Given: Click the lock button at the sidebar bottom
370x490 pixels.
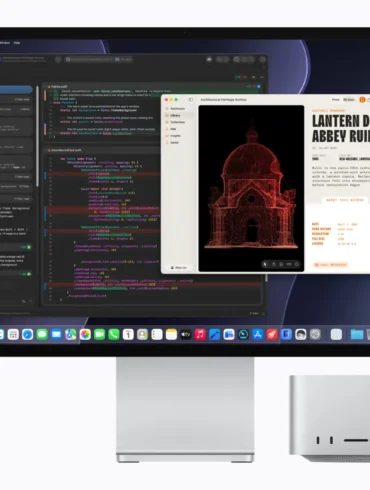Looking at the screenshot, I should tap(179, 268).
